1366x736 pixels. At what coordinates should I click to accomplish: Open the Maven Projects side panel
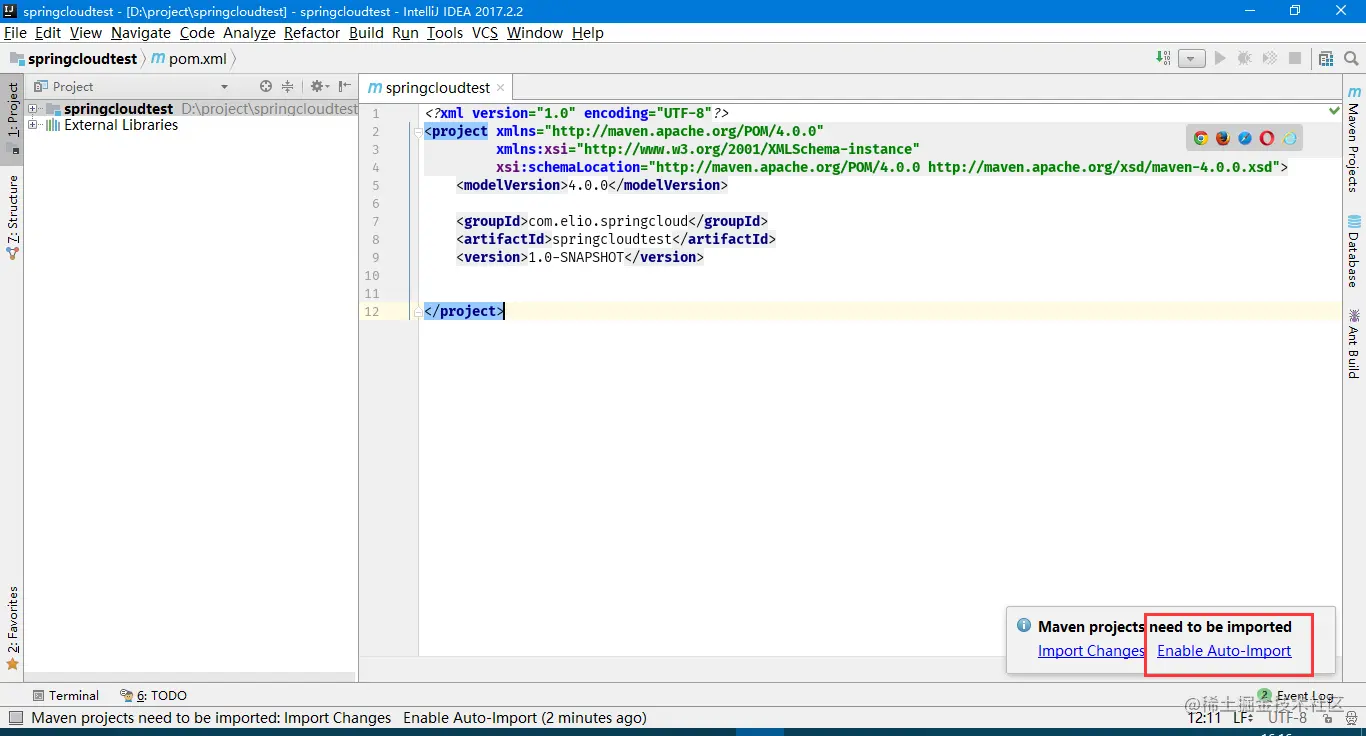(1353, 140)
